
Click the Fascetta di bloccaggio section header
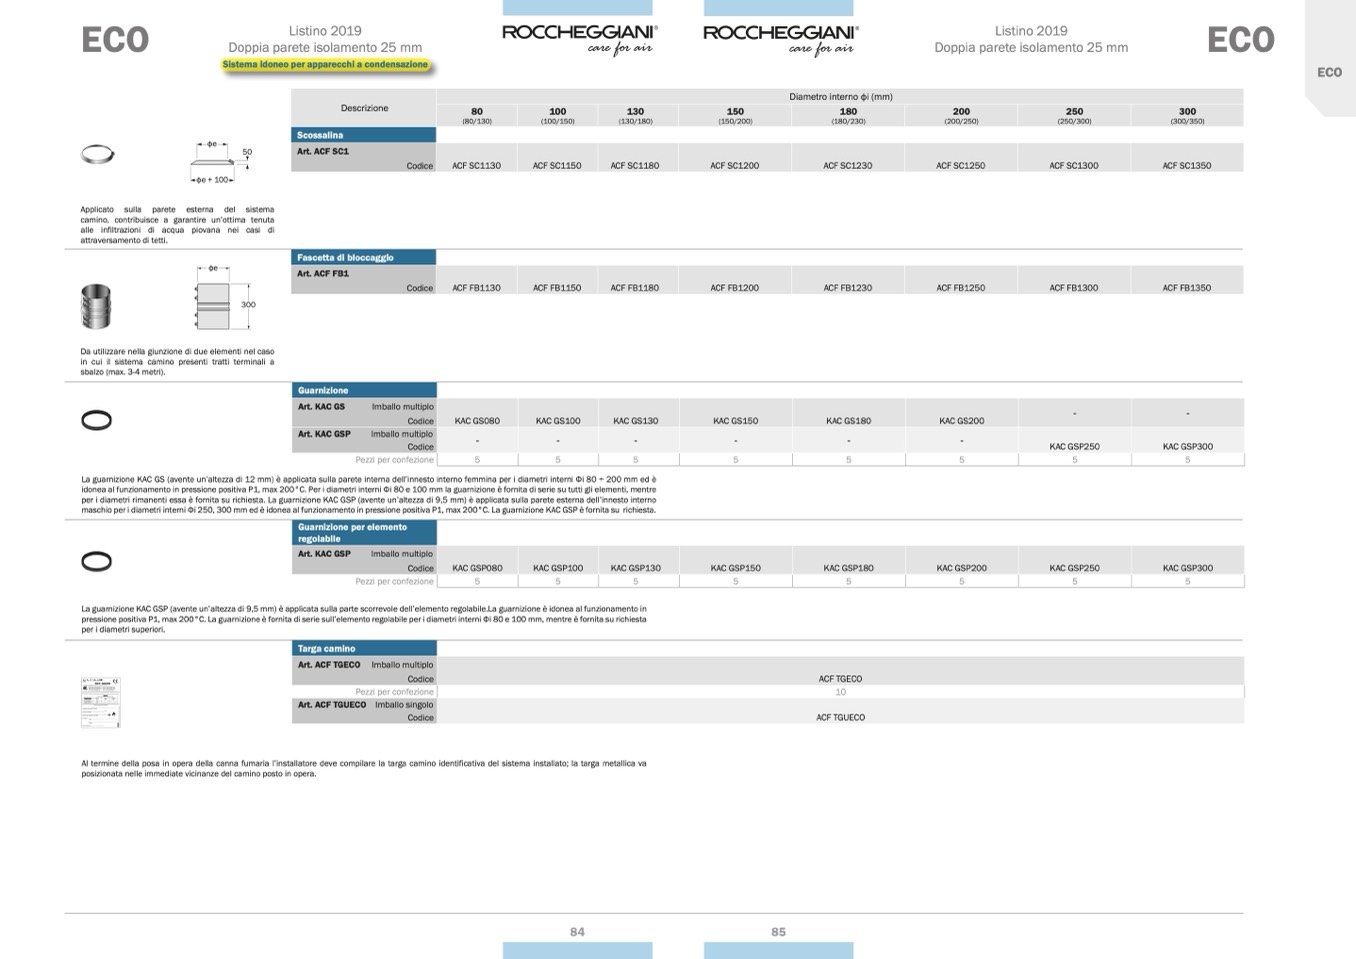pos(363,257)
